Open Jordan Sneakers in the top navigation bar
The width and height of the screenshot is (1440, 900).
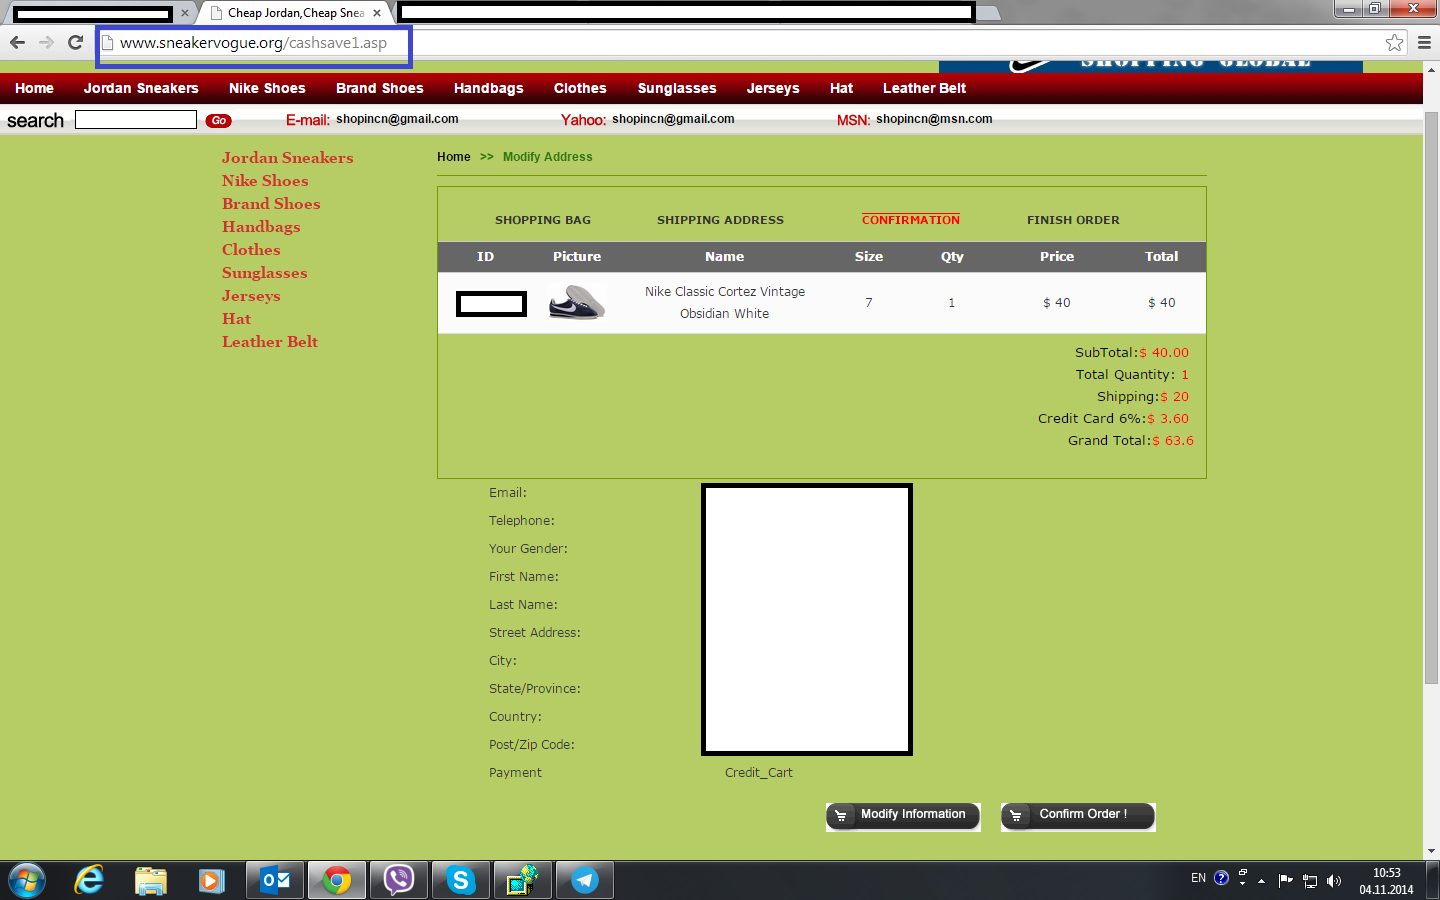(141, 88)
